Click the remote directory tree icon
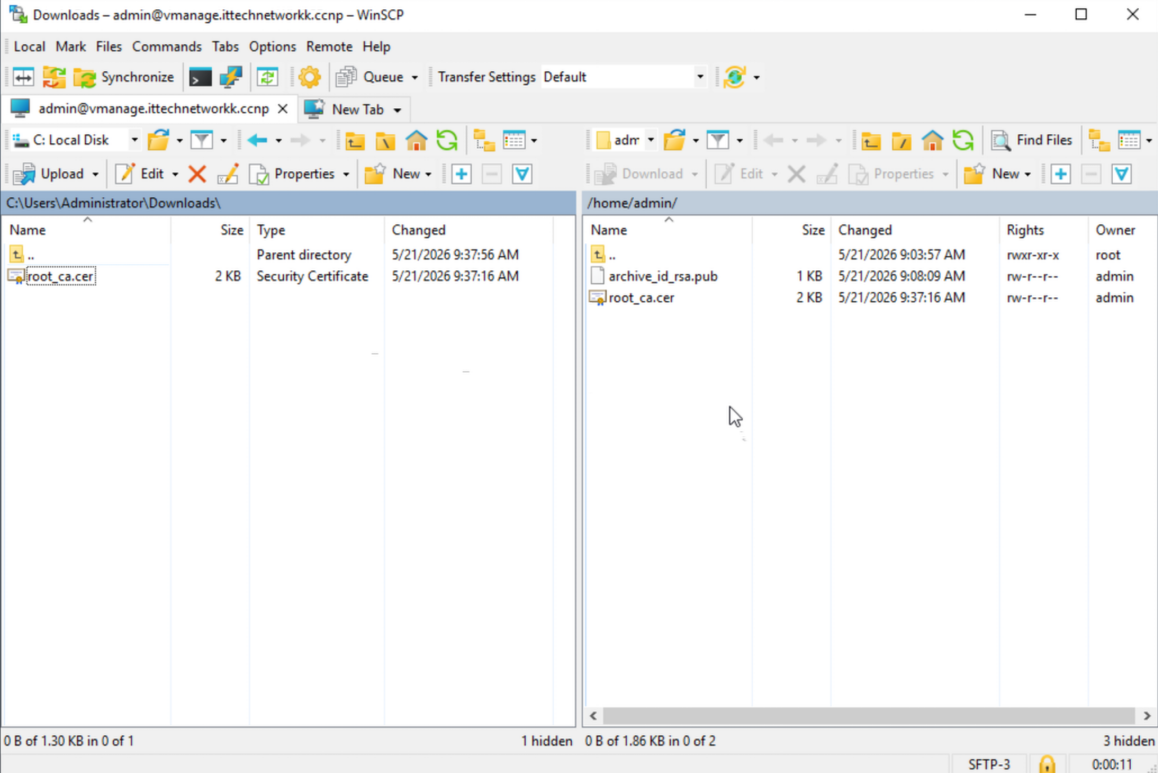 click(x=1099, y=140)
